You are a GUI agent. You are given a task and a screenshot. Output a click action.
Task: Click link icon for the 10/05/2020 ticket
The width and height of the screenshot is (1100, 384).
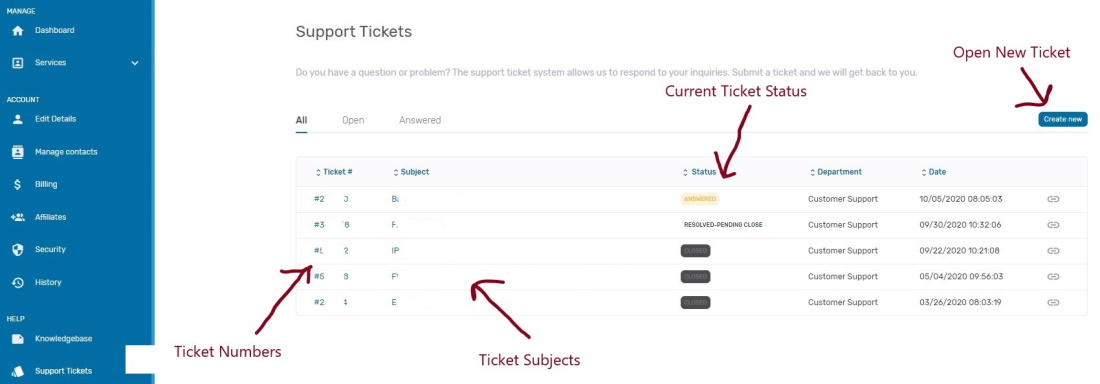click(1053, 199)
